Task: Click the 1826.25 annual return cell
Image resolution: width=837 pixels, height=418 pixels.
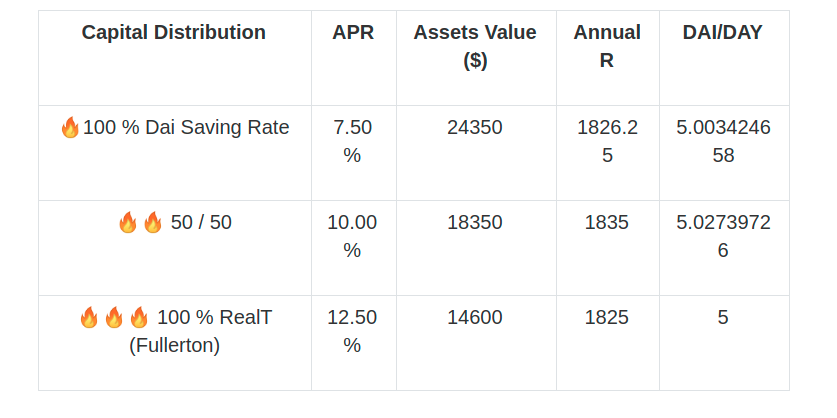Action: [x=607, y=141]
